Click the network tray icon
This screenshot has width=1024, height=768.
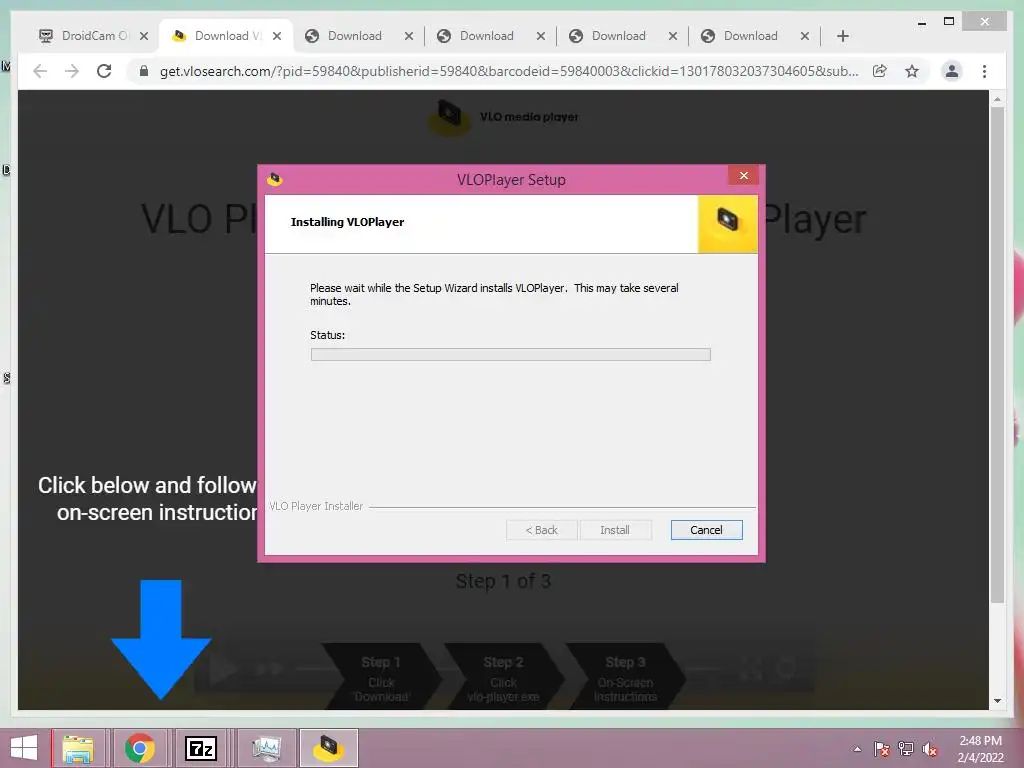coord(906,749)
